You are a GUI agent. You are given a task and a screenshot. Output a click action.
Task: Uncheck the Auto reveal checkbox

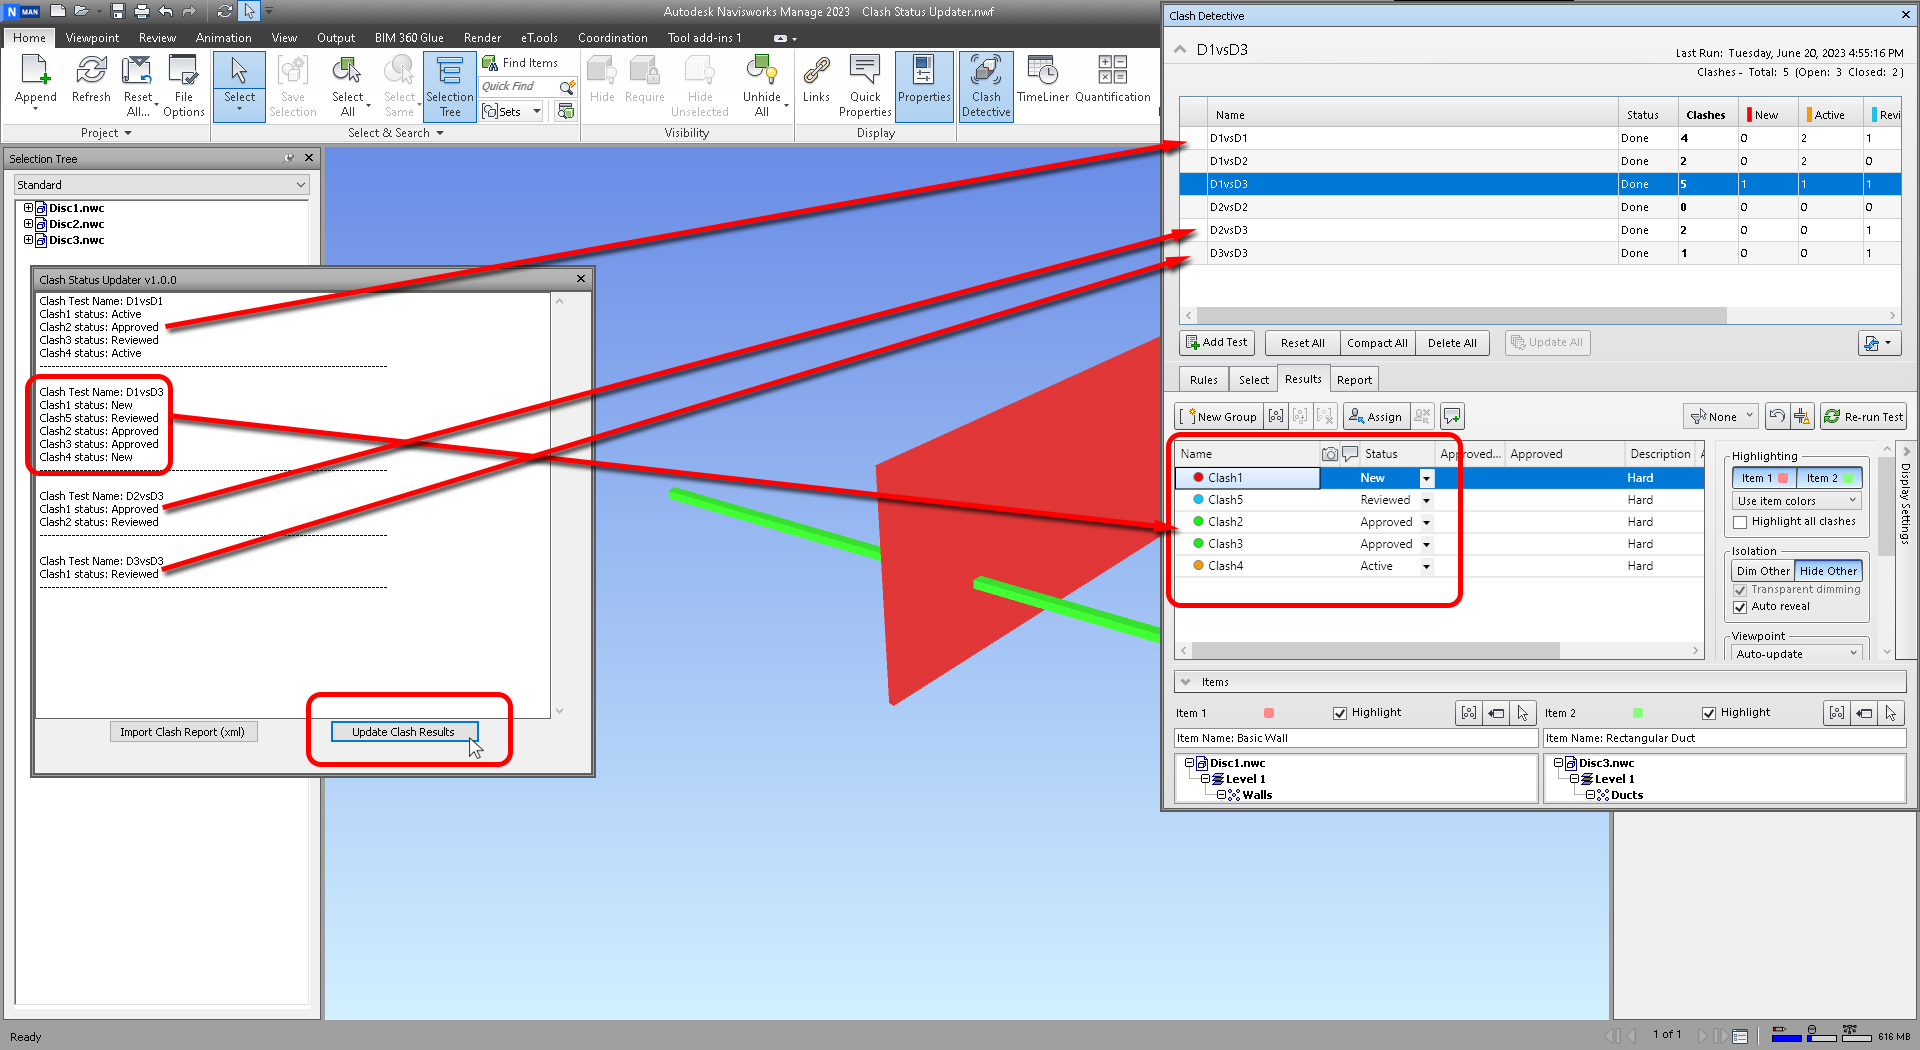1740,607
